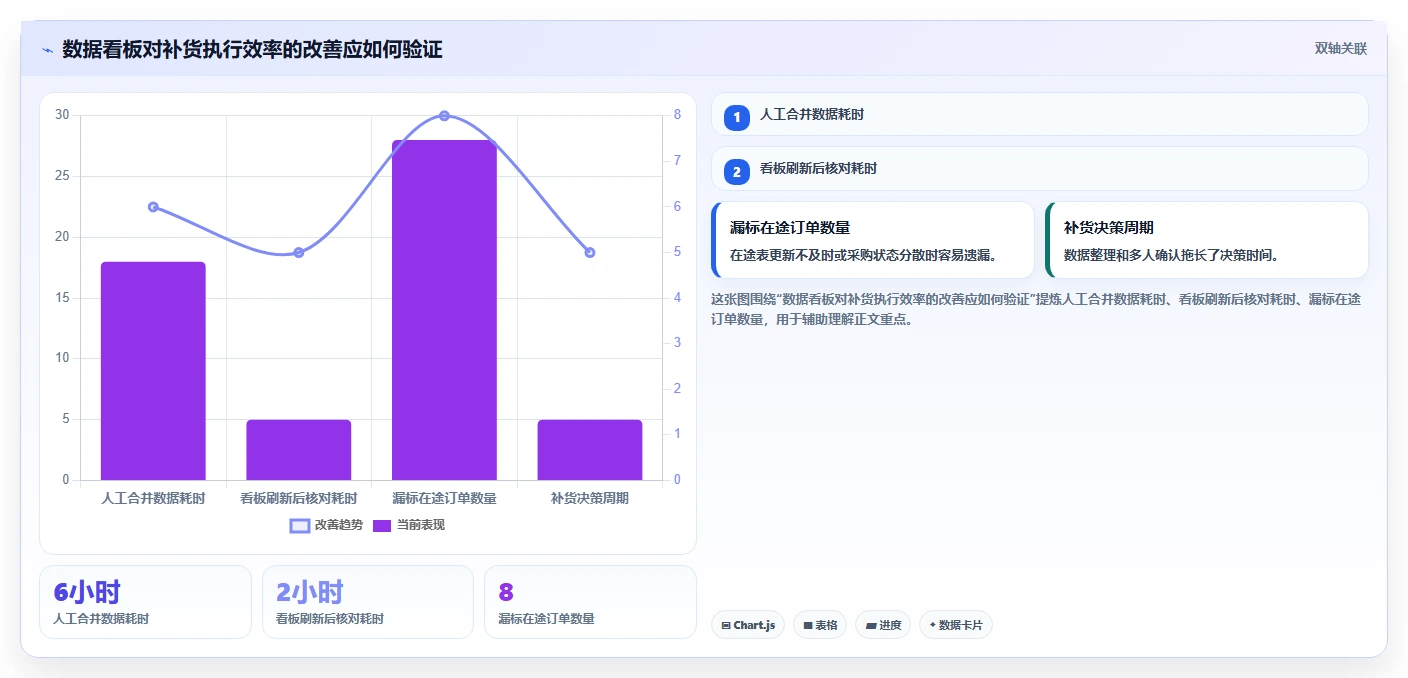Click trend line point above 补货决策周期 bar
Image resolution: width=1408 pixels, height=678 pixels.
pos(590,253)
